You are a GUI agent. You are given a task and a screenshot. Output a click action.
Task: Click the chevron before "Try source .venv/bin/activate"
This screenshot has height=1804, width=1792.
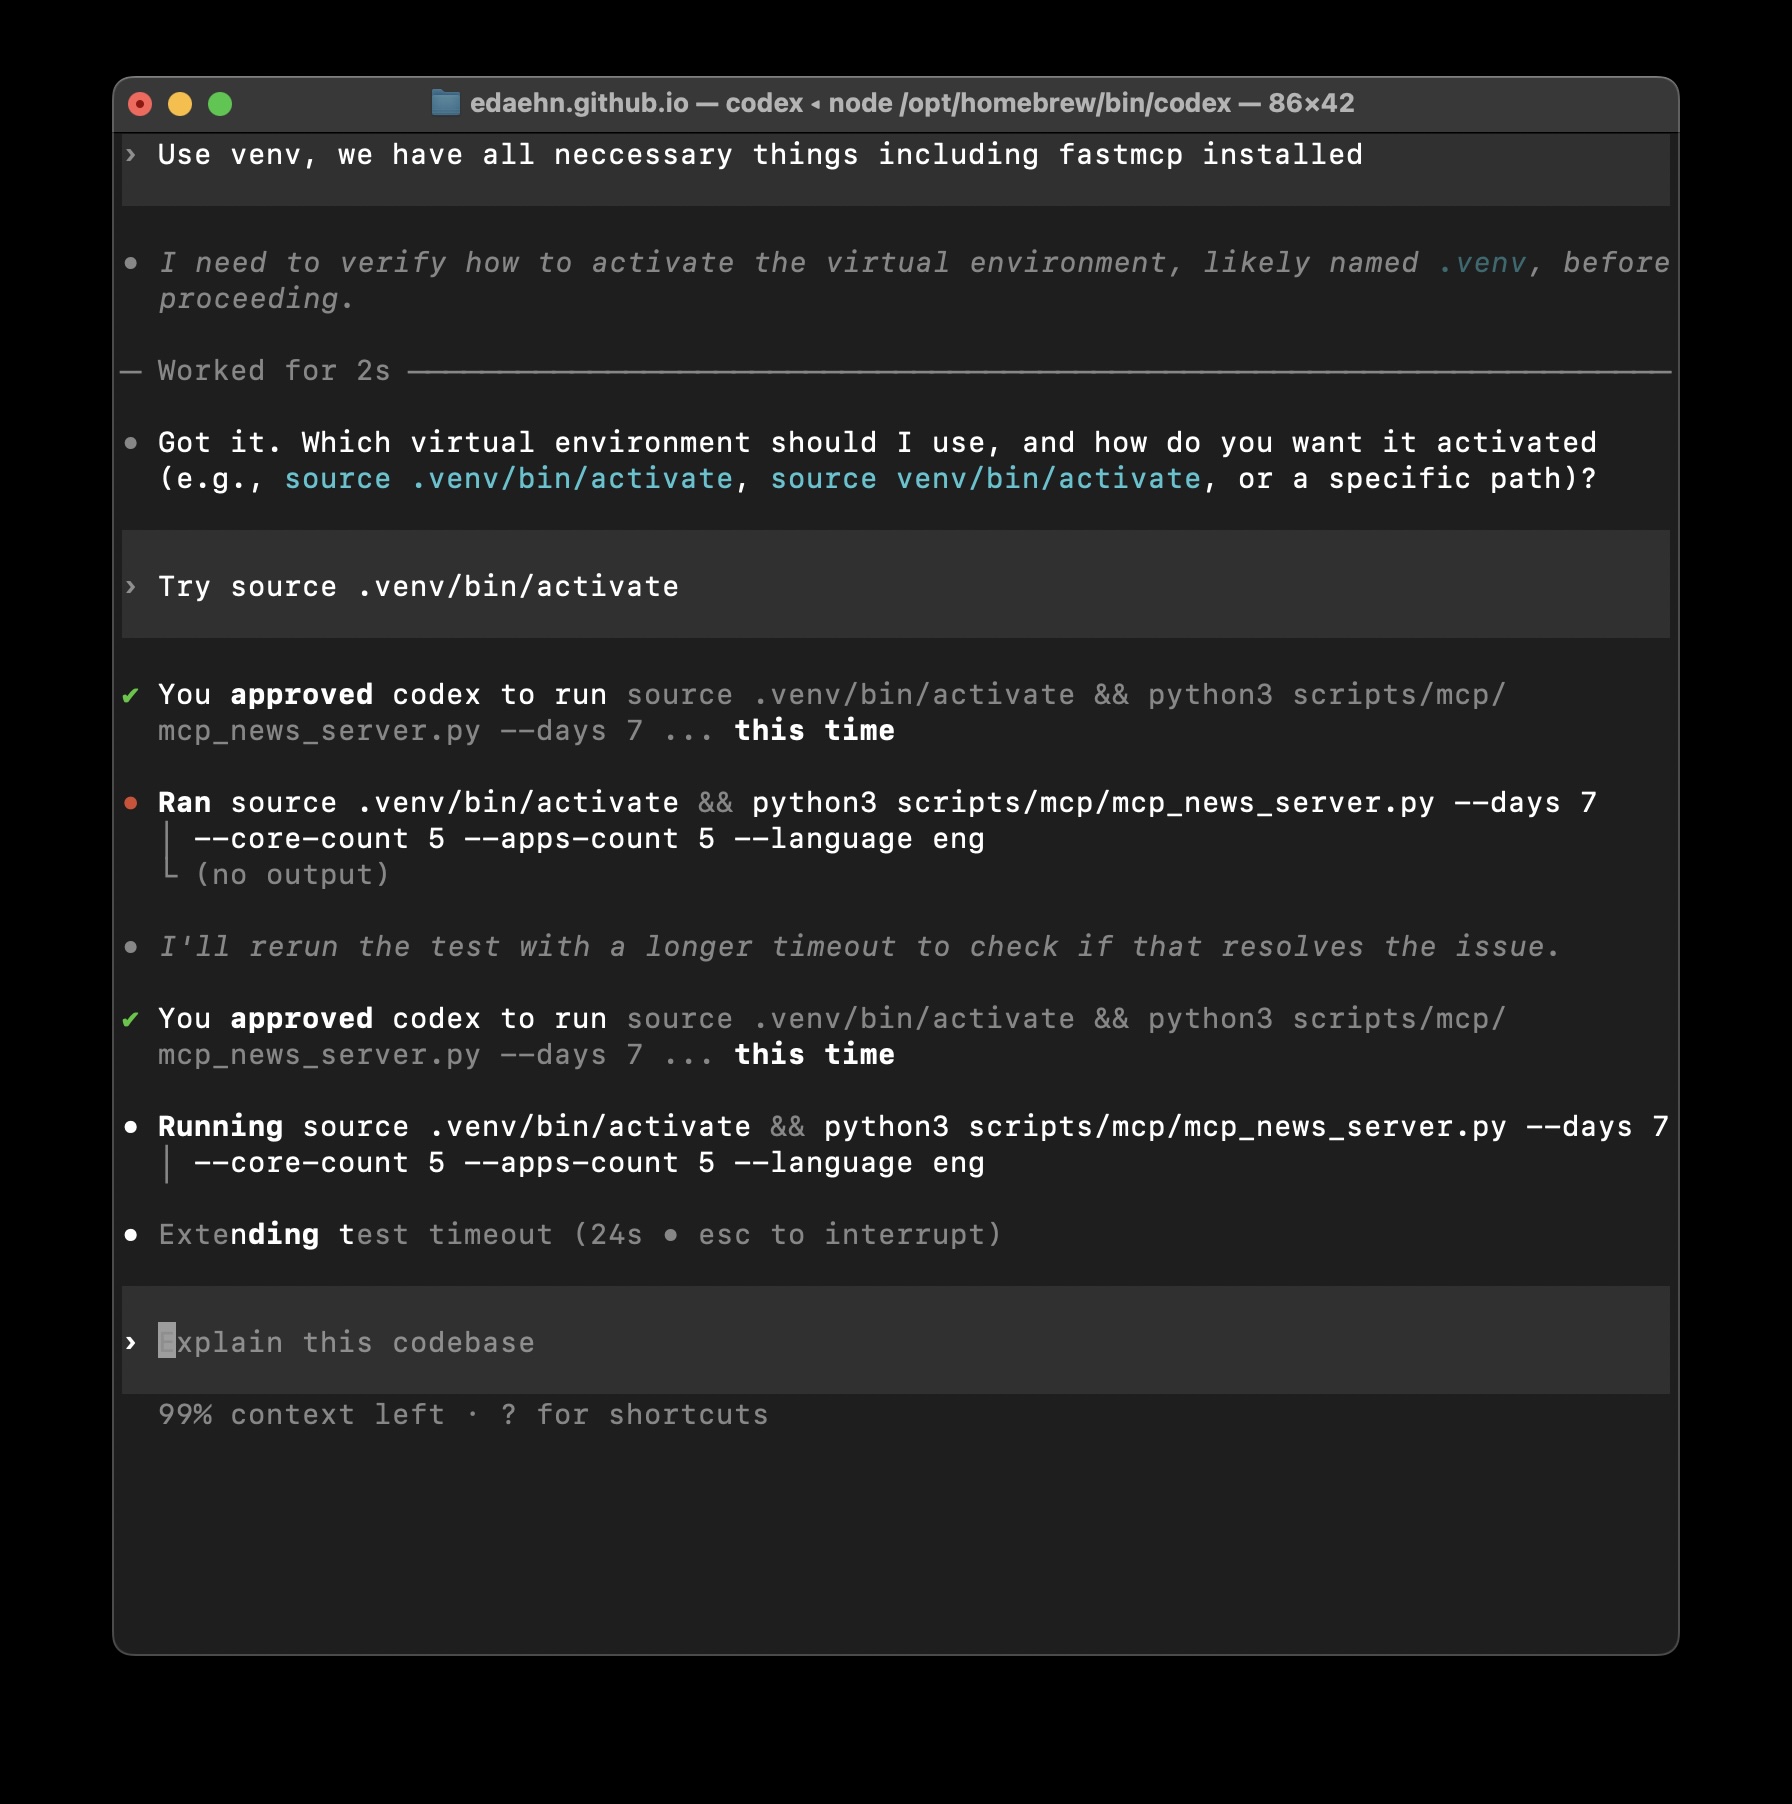[131, 586]
